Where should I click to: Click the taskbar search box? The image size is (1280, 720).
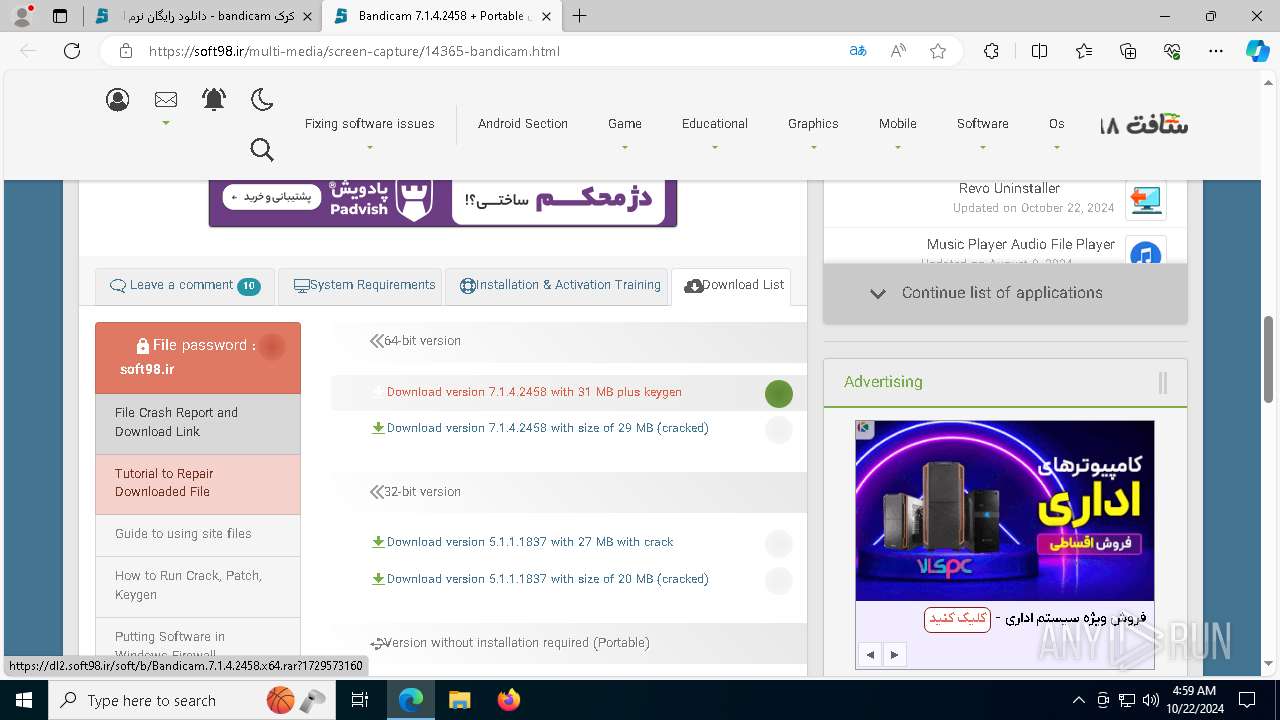click(x=193, y=700)
